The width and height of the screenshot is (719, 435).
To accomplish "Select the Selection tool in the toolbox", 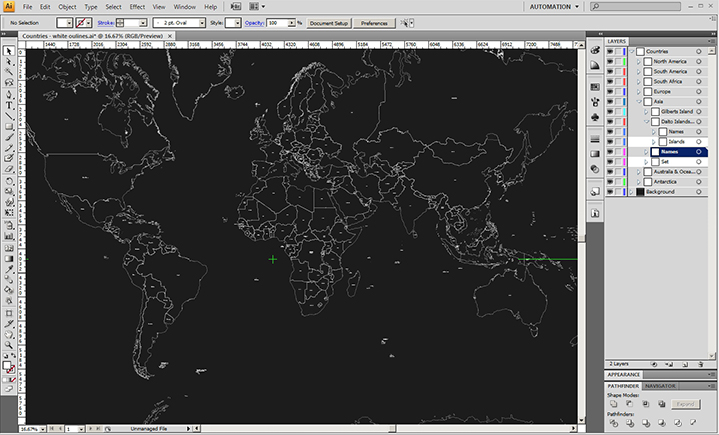I will [9, 50].
